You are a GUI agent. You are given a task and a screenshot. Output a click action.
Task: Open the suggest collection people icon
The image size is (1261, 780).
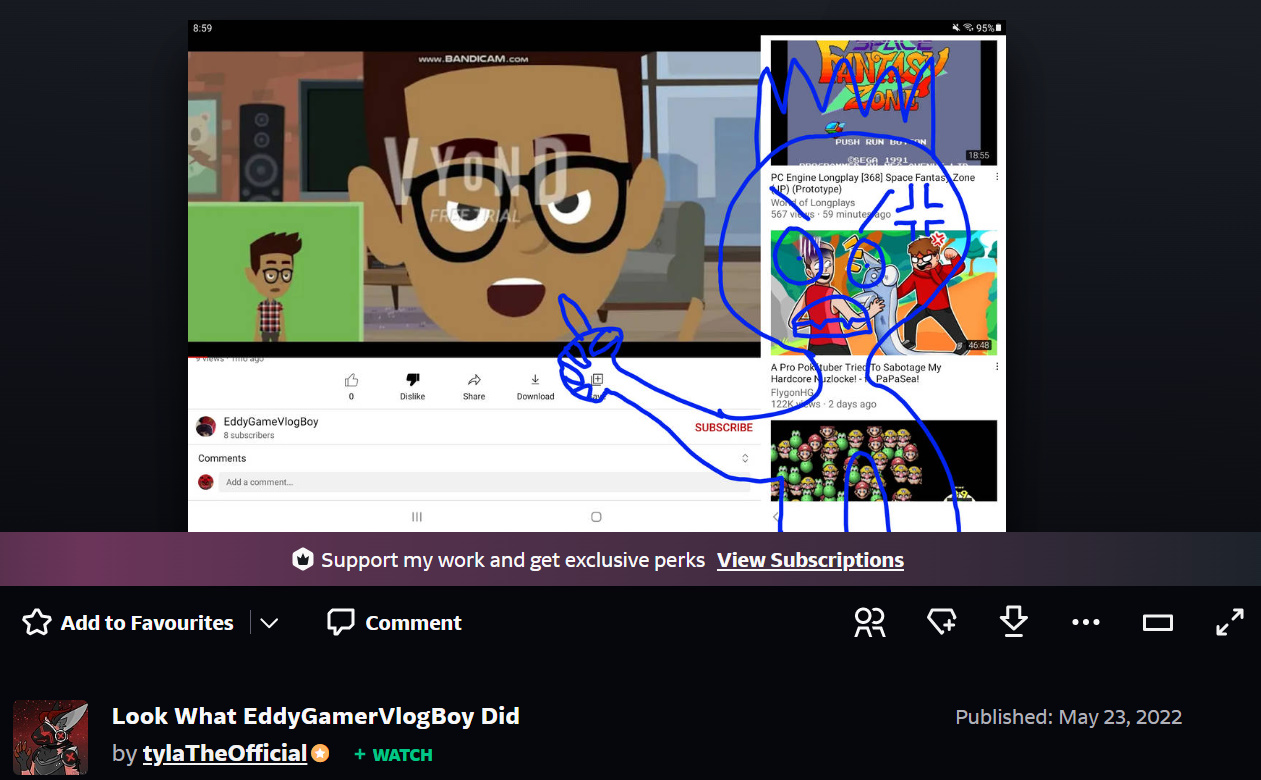pyautogui.click(x=869, y=622)
